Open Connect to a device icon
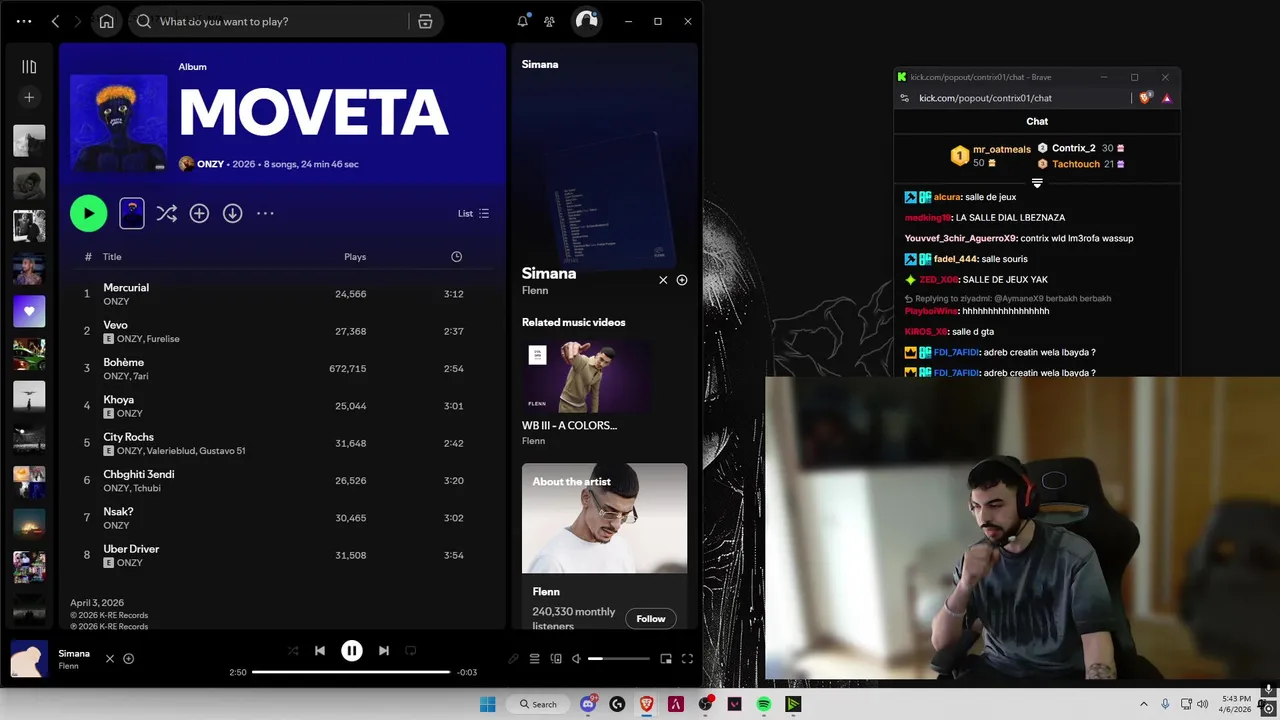1280x720 pixels. 556,658
